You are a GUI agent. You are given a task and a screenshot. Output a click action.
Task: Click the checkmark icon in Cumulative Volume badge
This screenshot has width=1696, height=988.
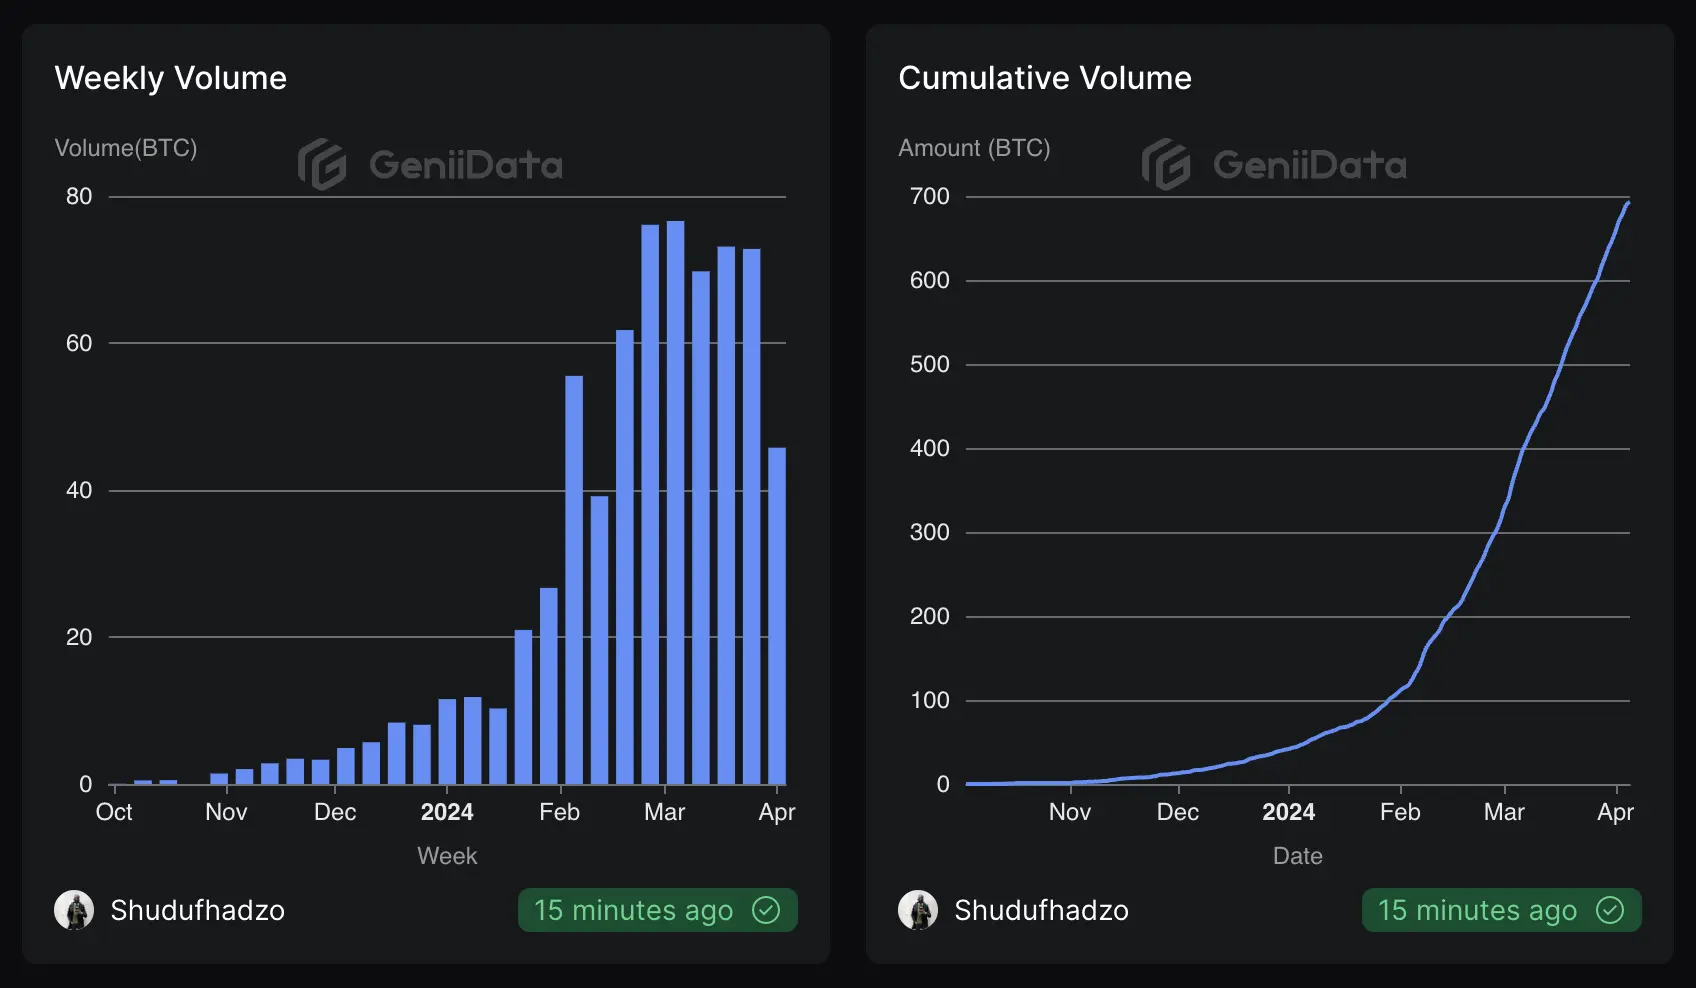pos(1610,910)
